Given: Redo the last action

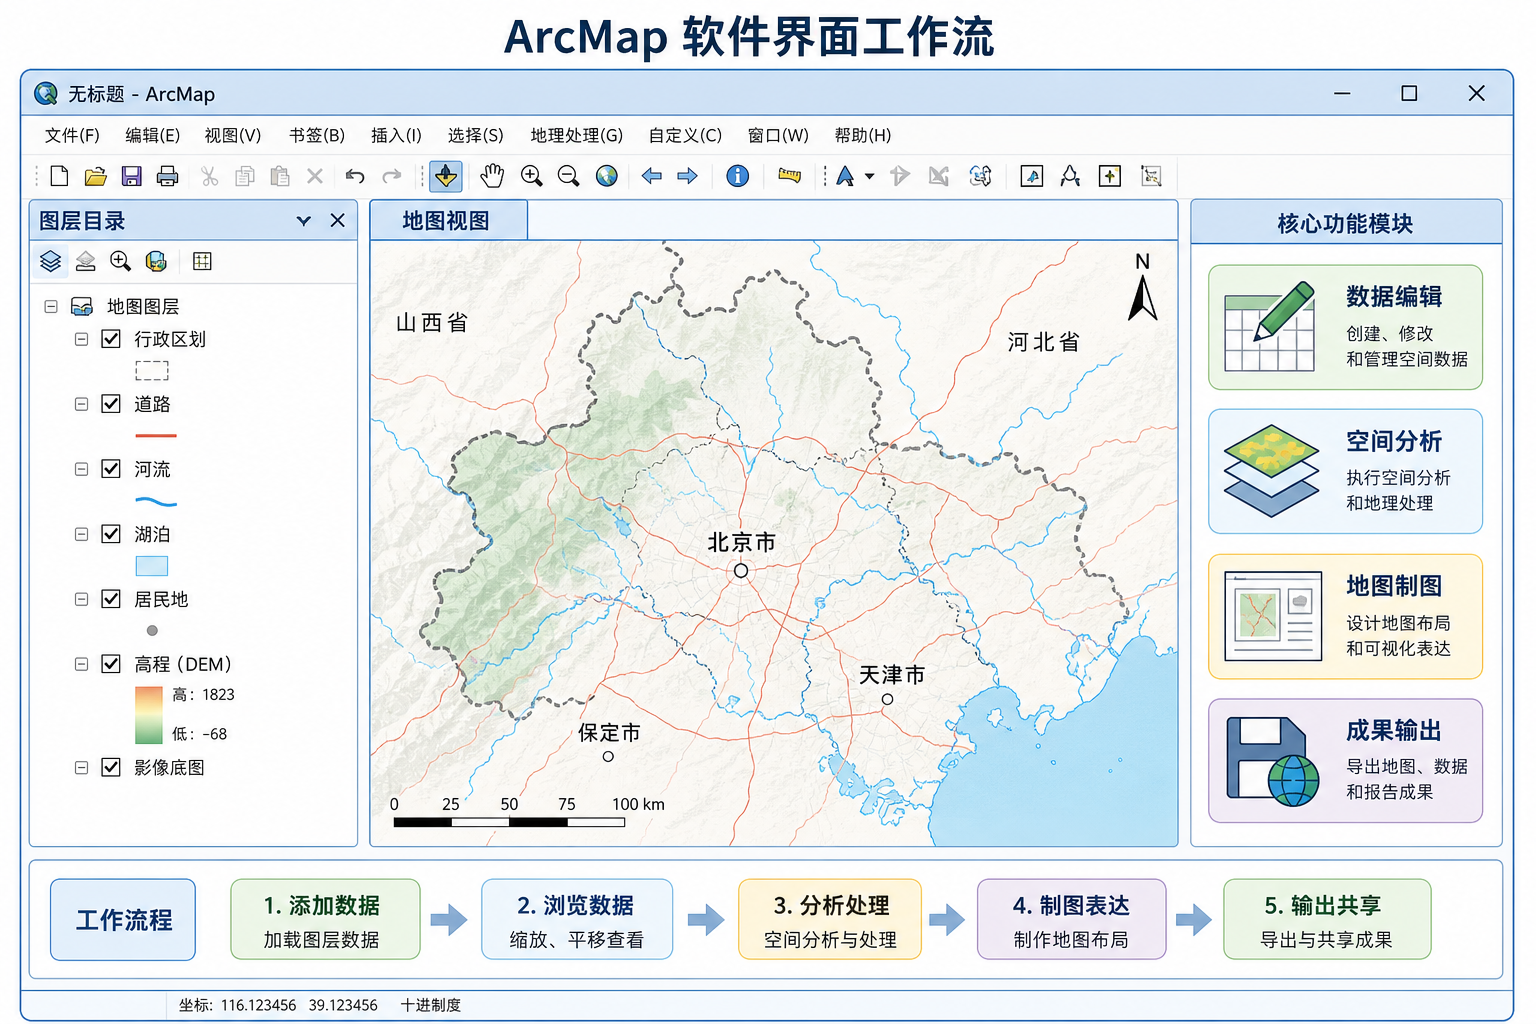Looking at the screenshot, I should pos(392,176).
